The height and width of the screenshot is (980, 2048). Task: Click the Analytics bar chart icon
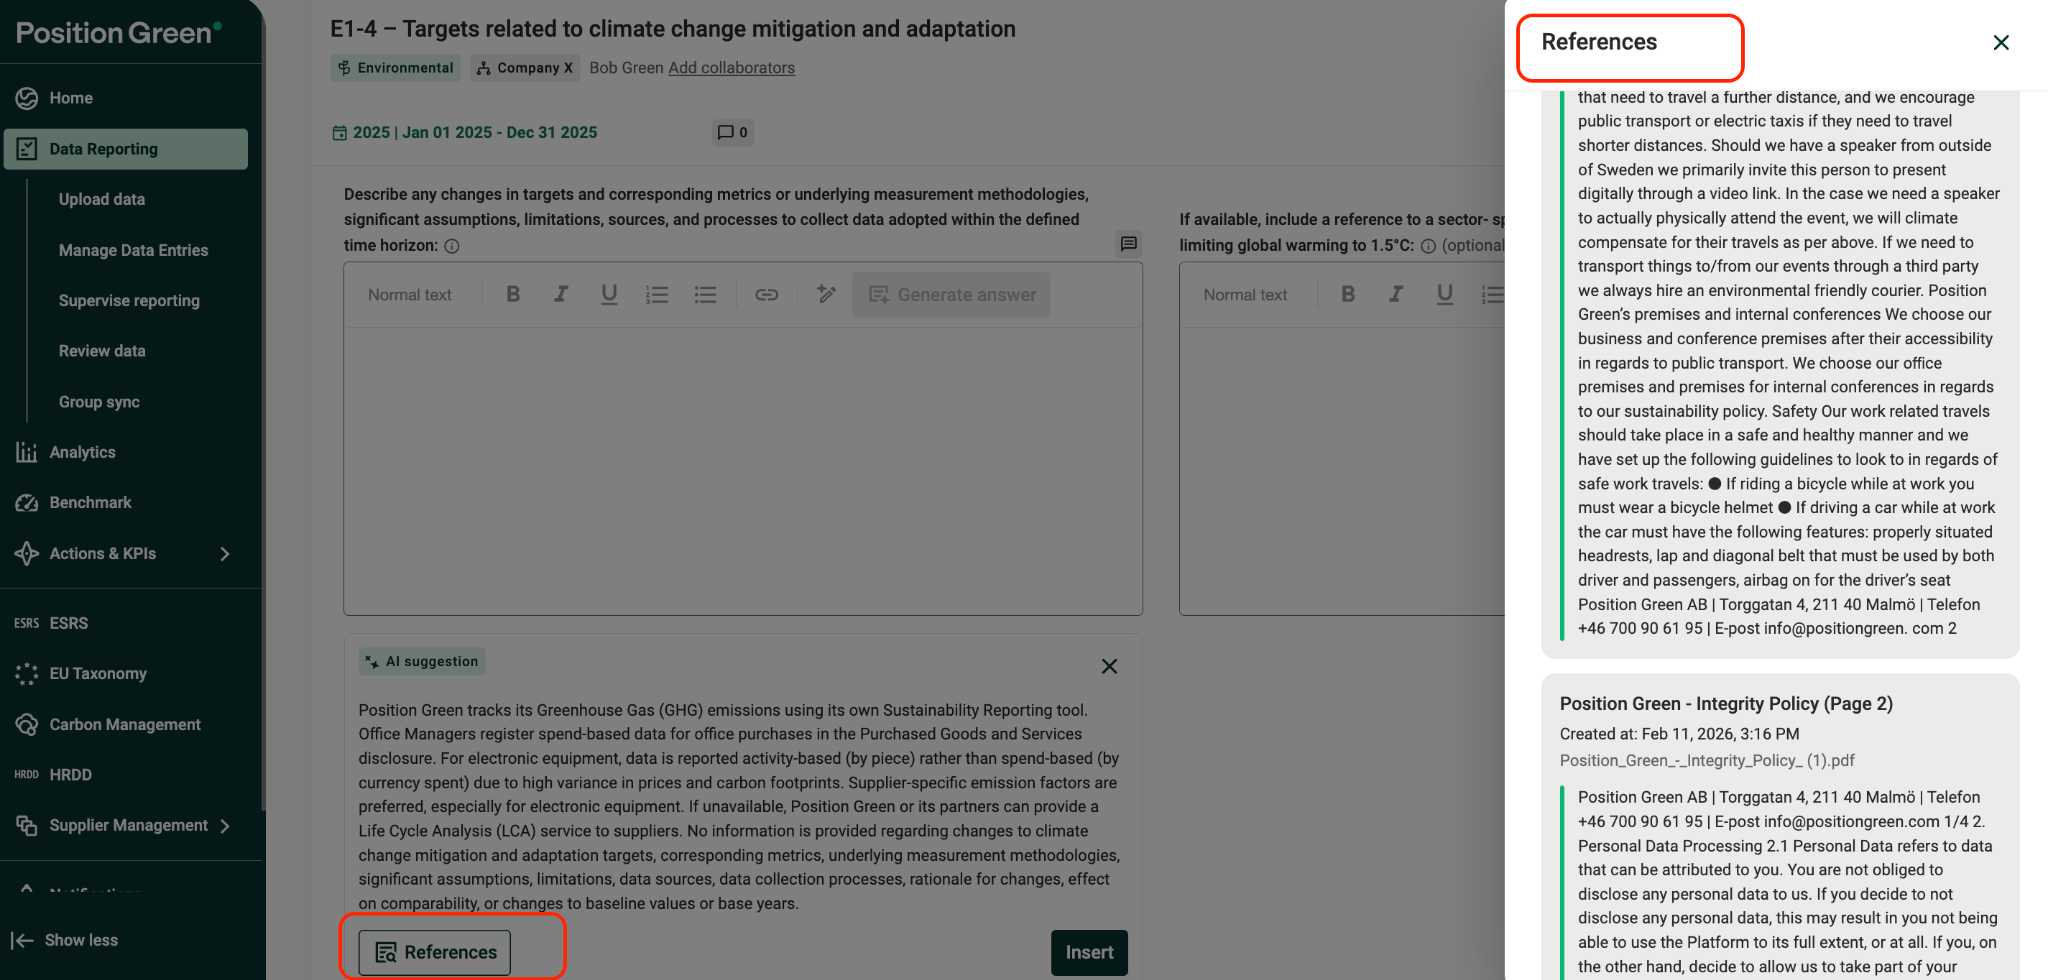point(26,452)
